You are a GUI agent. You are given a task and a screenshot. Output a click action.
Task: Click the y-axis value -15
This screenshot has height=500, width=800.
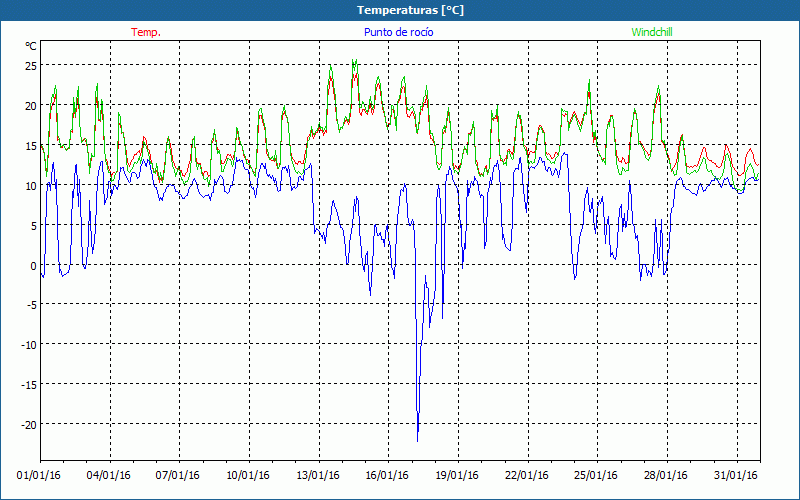29,385
